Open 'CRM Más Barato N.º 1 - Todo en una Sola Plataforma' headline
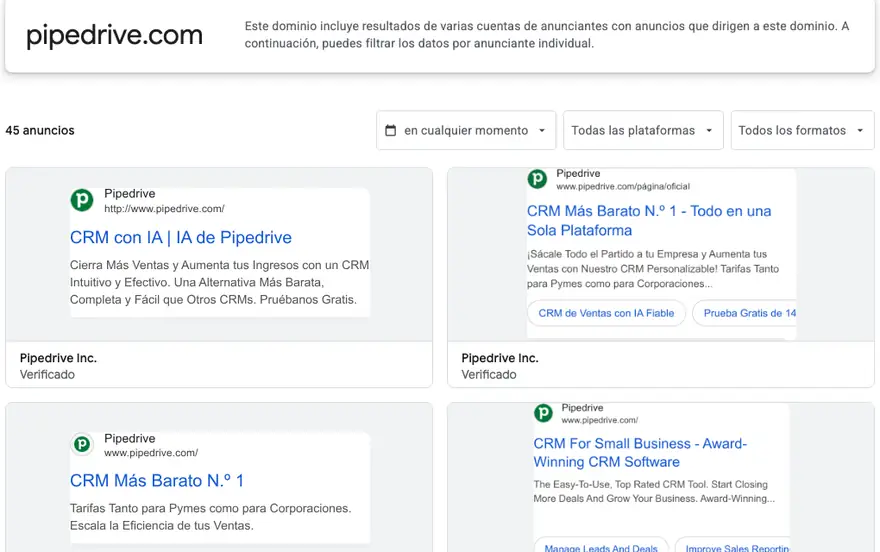The height and width of the screenshot is (552, 880). click(x=649, y=220)
